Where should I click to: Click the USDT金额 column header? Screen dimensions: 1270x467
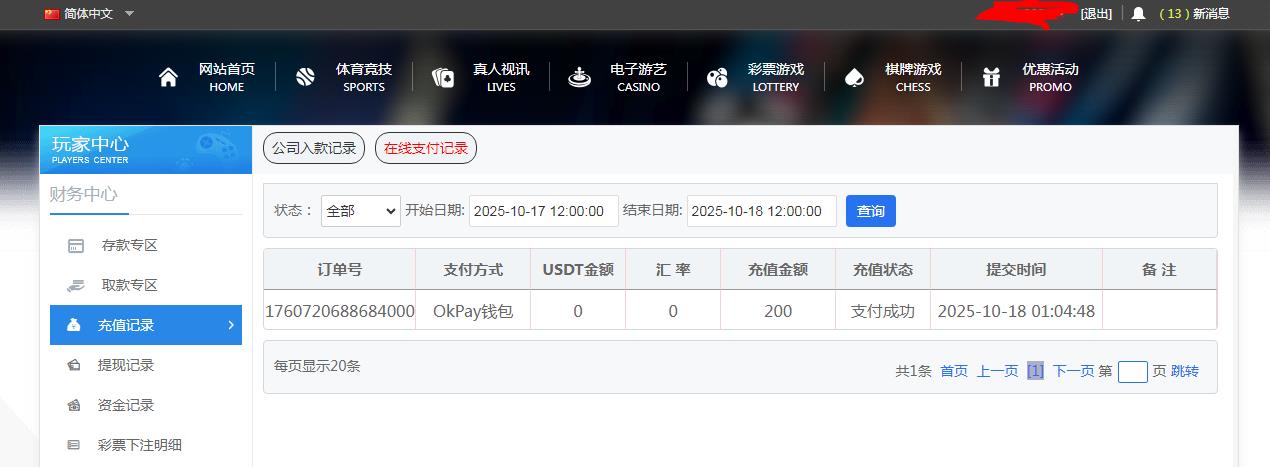click(578, 270)
